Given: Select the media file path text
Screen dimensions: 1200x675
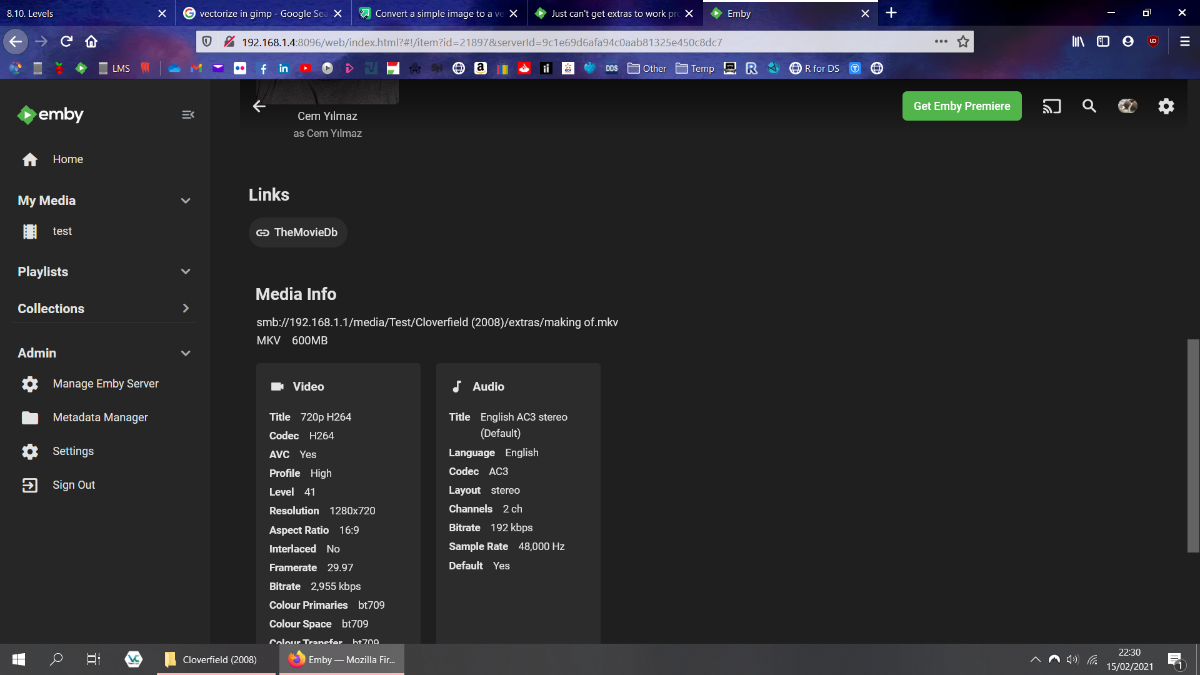Looking at the screenshot, I should [437, 322].
